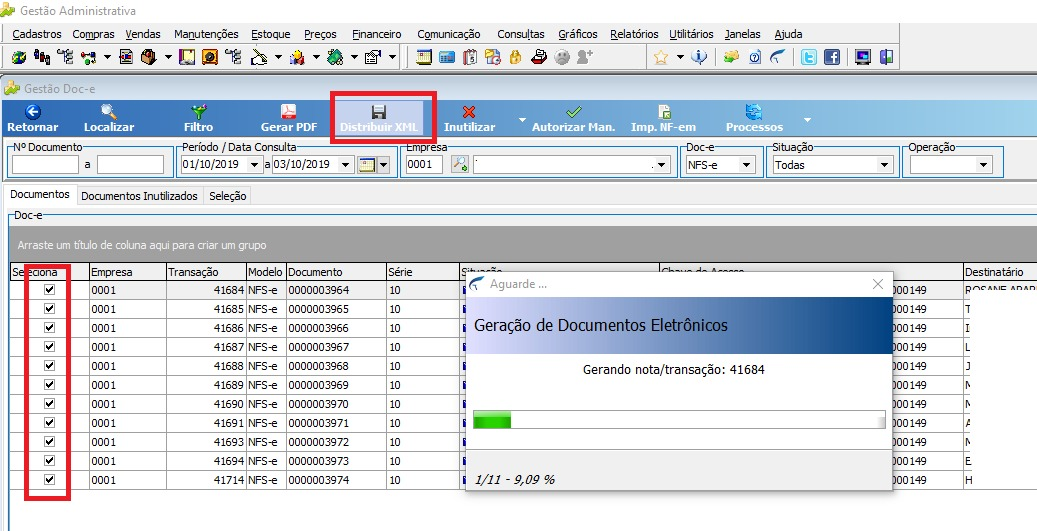Click the Autorizar Man. button
The width and height of the screenshot is (1037, 531).
coord(573,119)
